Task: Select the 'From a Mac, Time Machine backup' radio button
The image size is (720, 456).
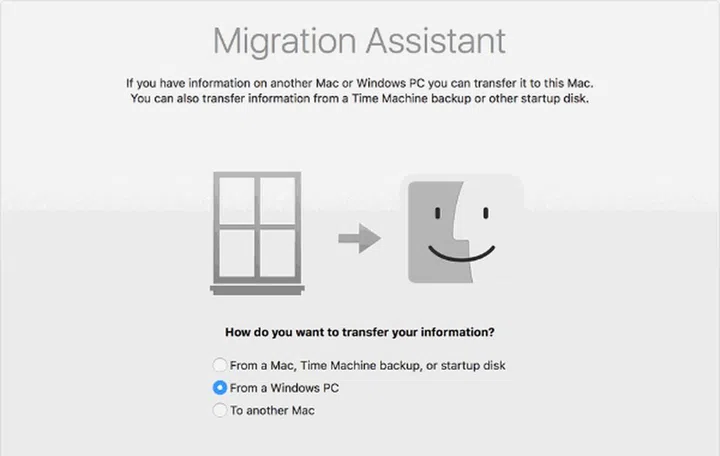Action: pos(220,366)
